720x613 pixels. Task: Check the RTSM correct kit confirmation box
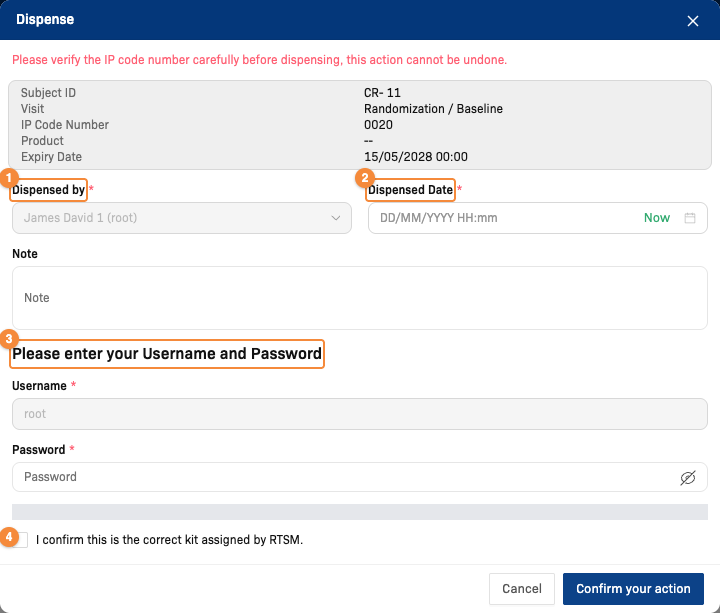20,540
